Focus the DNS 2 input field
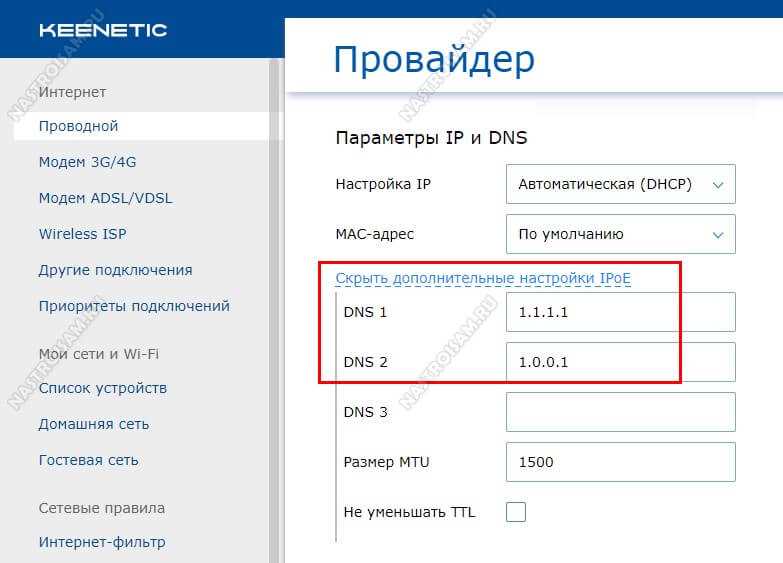This screenshot has width=783, height=563. (621, 362)
